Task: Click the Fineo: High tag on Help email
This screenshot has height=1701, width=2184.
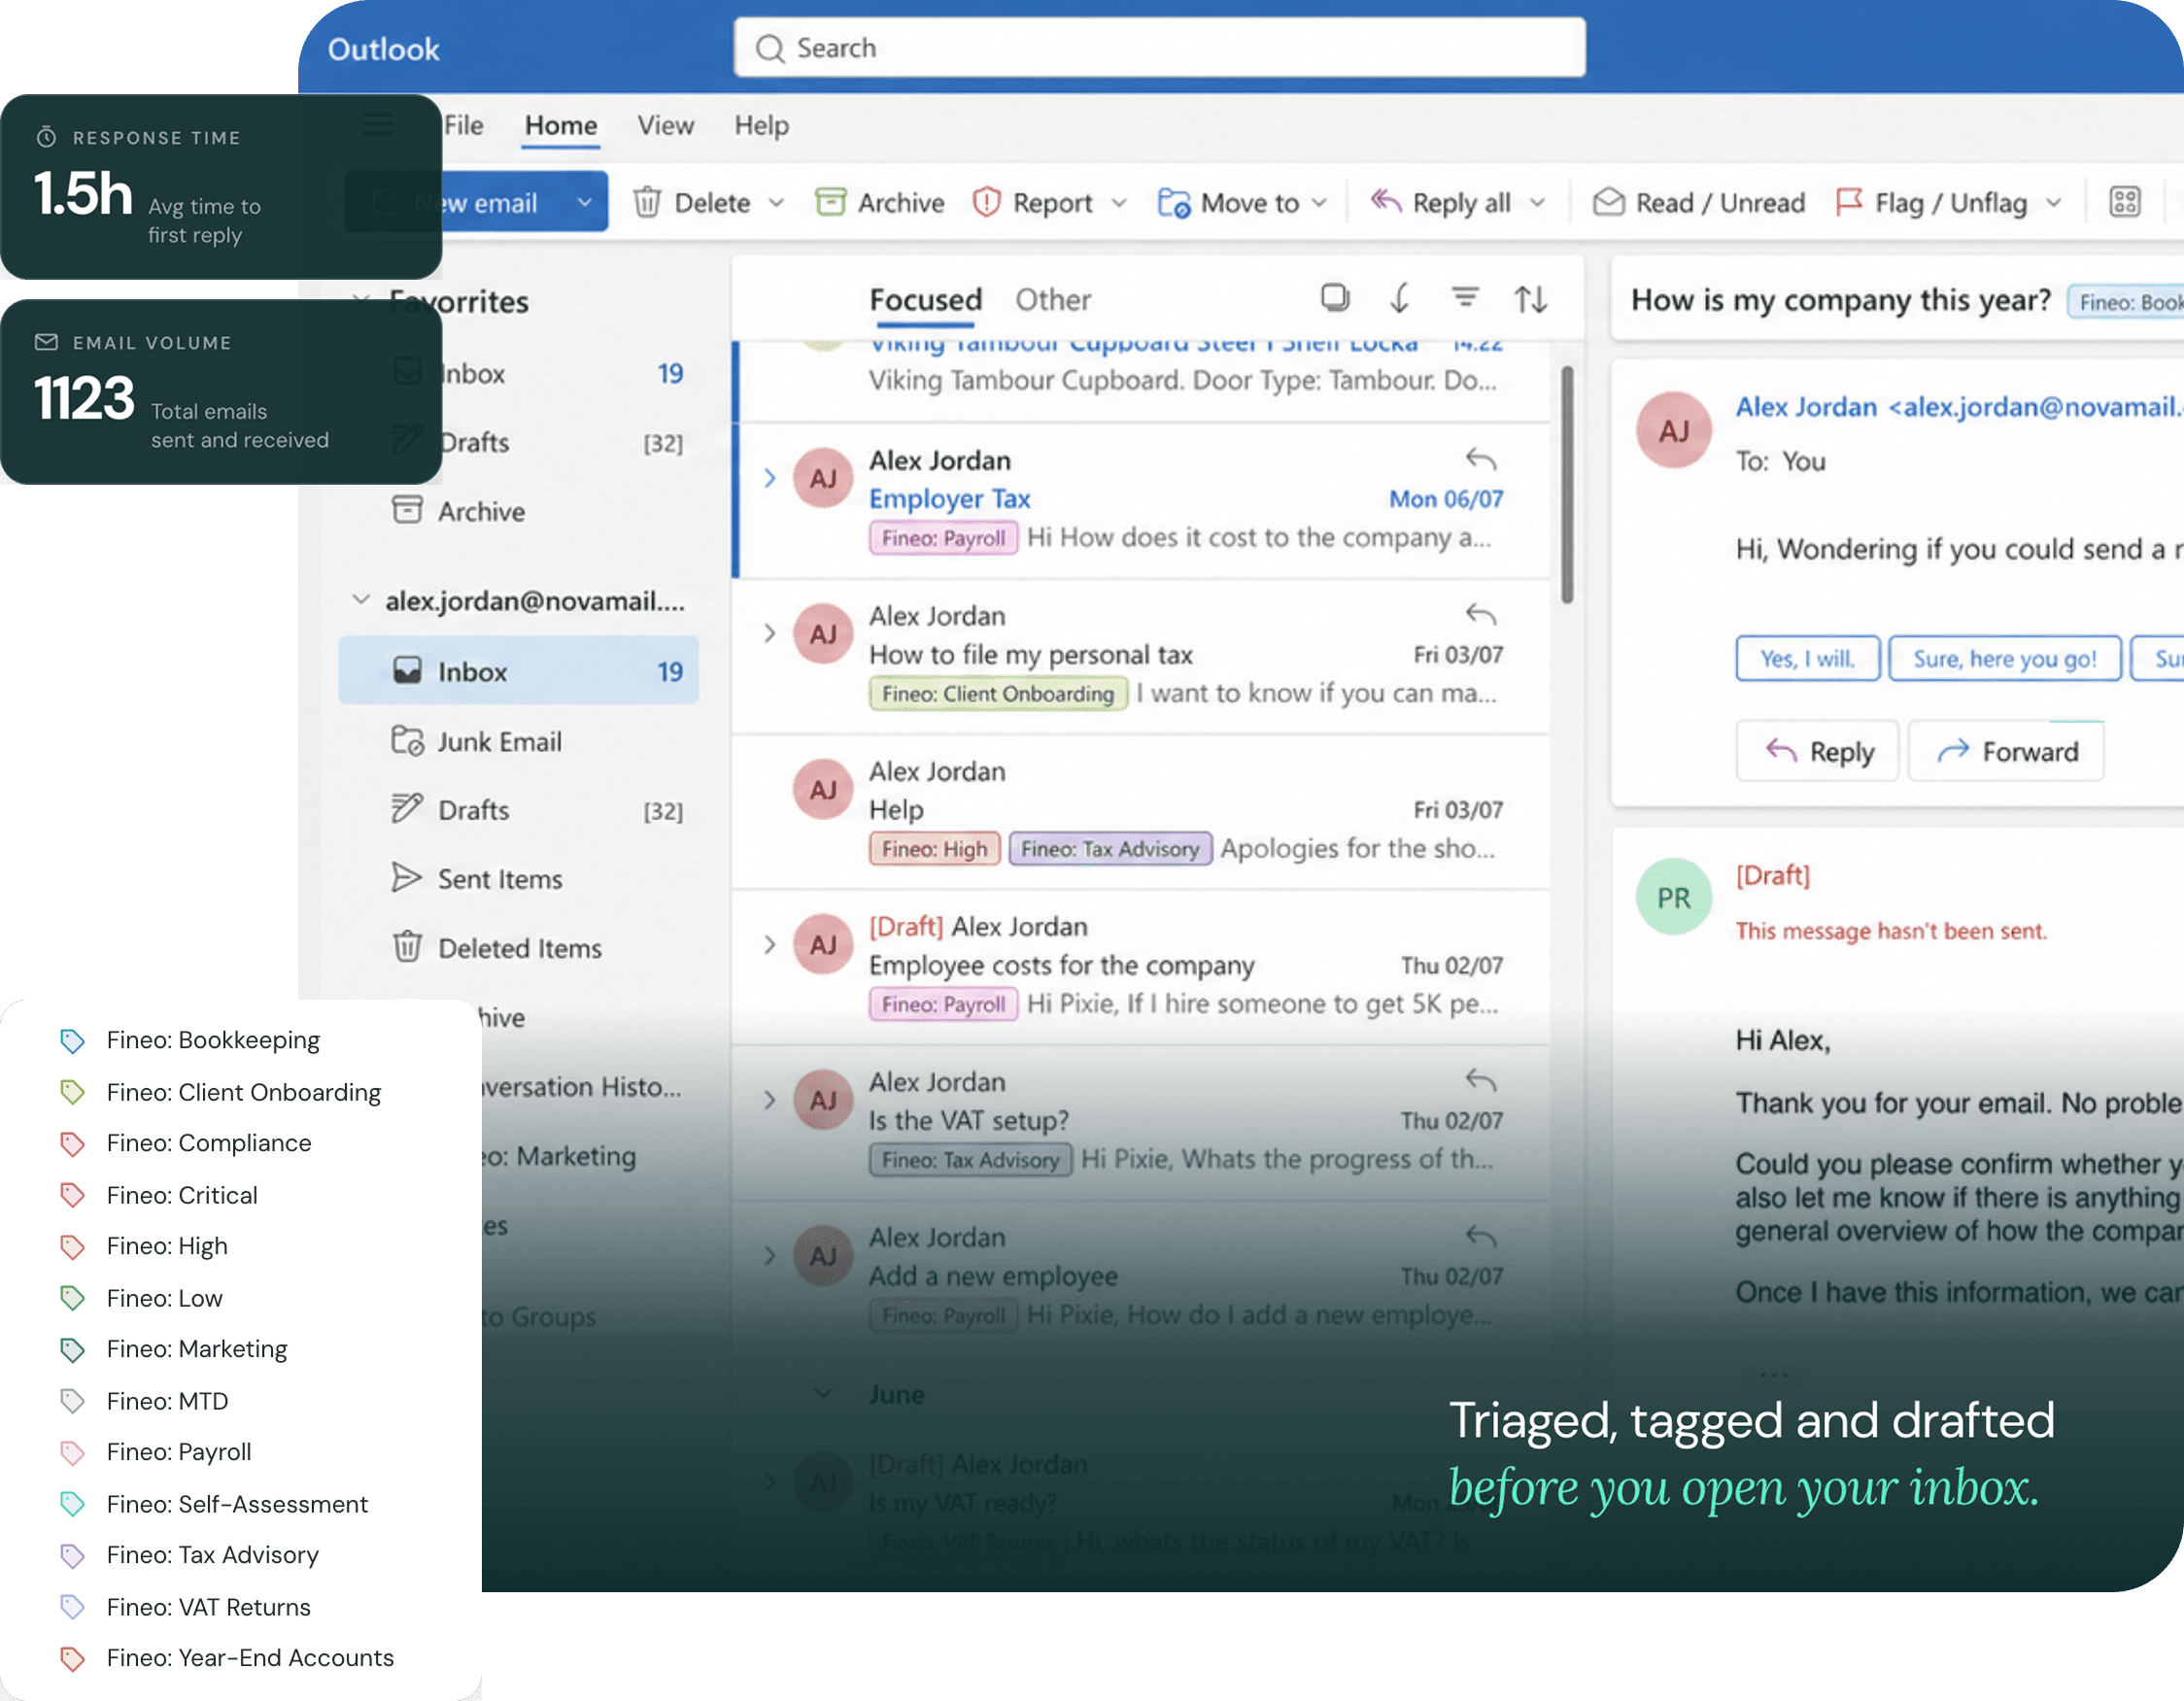Action: (x=934, y=849)
